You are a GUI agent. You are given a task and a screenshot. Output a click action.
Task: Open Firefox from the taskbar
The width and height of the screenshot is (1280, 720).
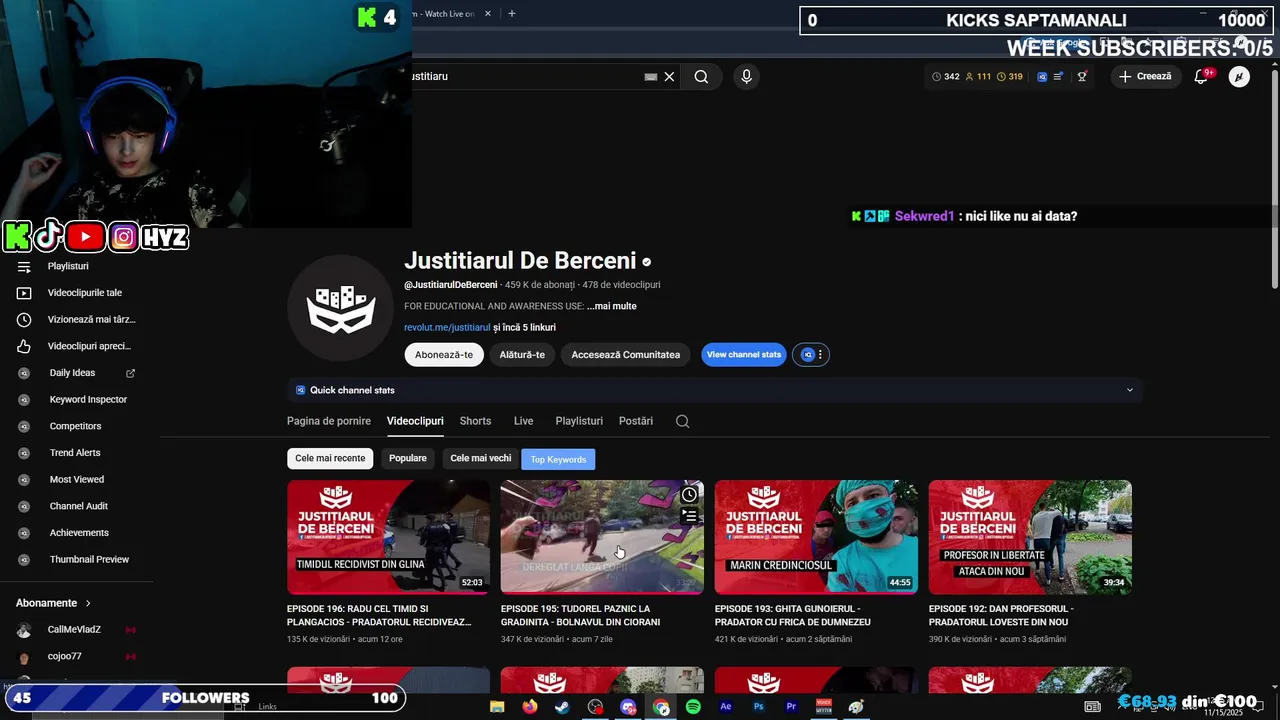(x=530, y=707)
